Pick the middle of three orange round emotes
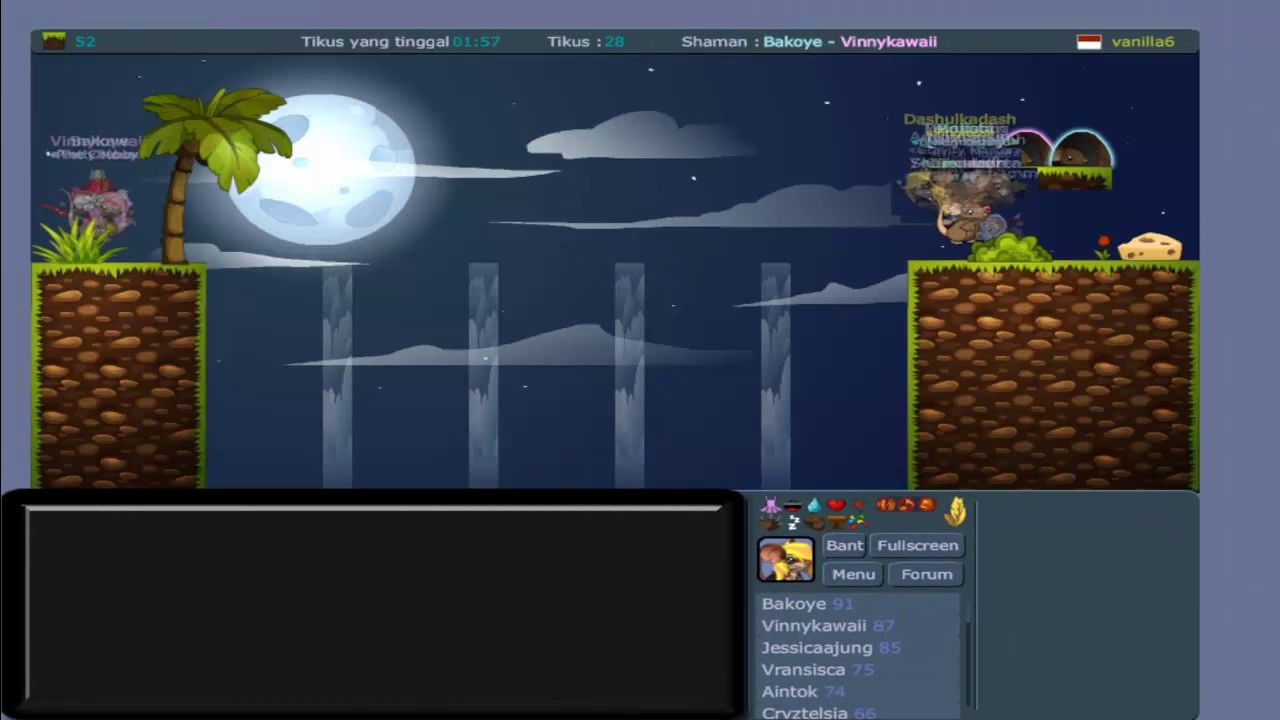1280x720 pixels. tap(906, 505)
